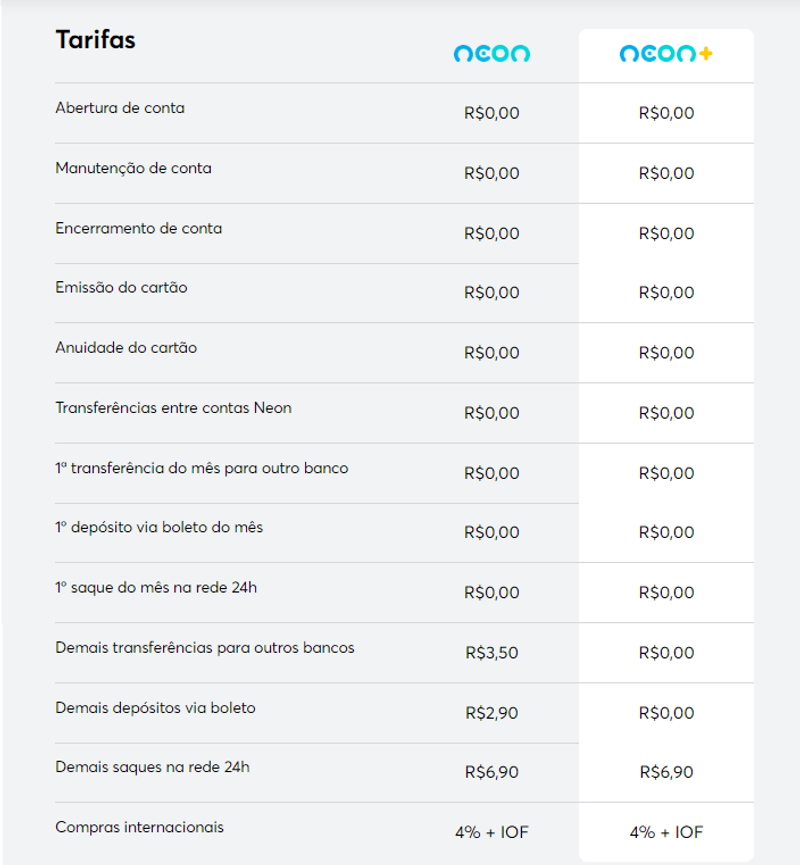This screenshot has width=800, height=865.
Task: Click Manutenção de conta label
Action: tap(133, 168)
